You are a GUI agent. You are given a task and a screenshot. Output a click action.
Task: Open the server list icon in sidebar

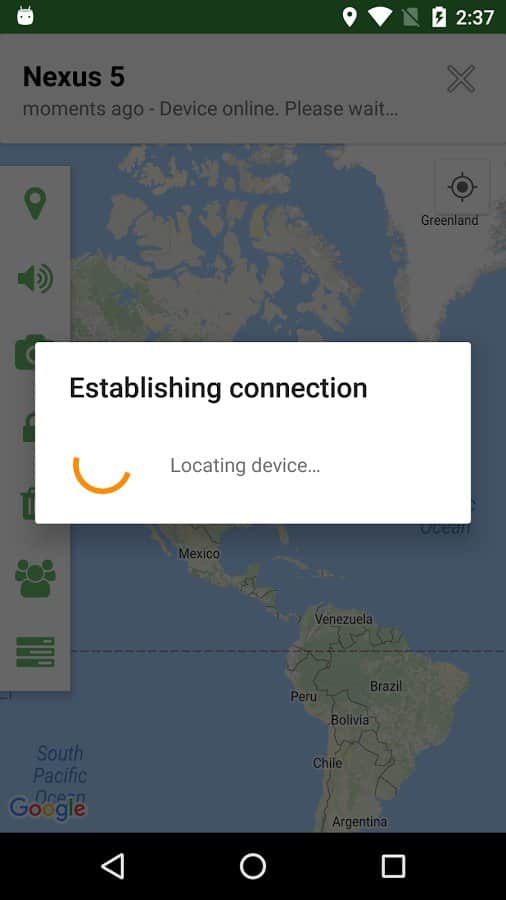(35, 652)
